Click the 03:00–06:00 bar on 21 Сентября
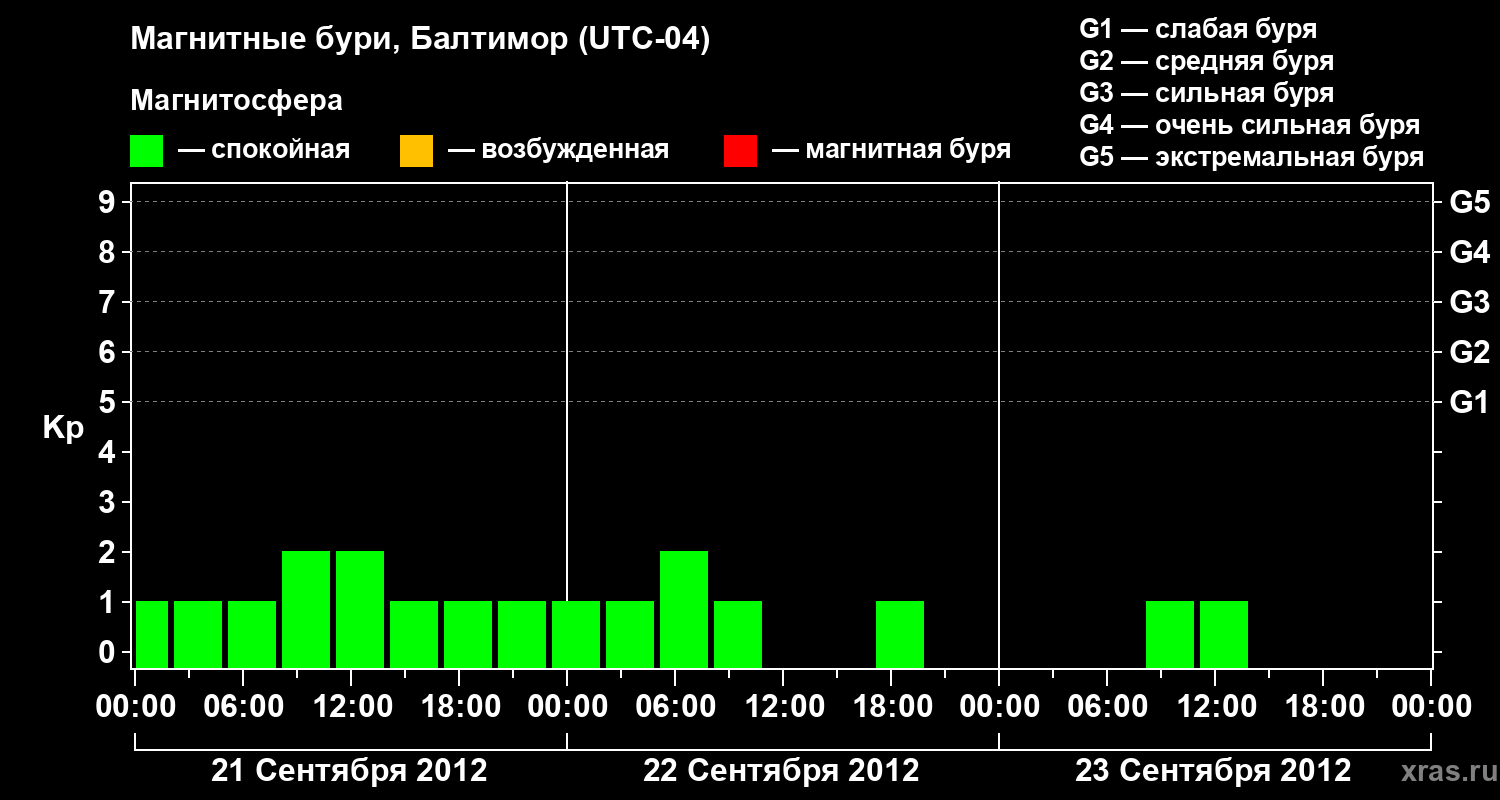1500x800 pixels. coord(198,634)
